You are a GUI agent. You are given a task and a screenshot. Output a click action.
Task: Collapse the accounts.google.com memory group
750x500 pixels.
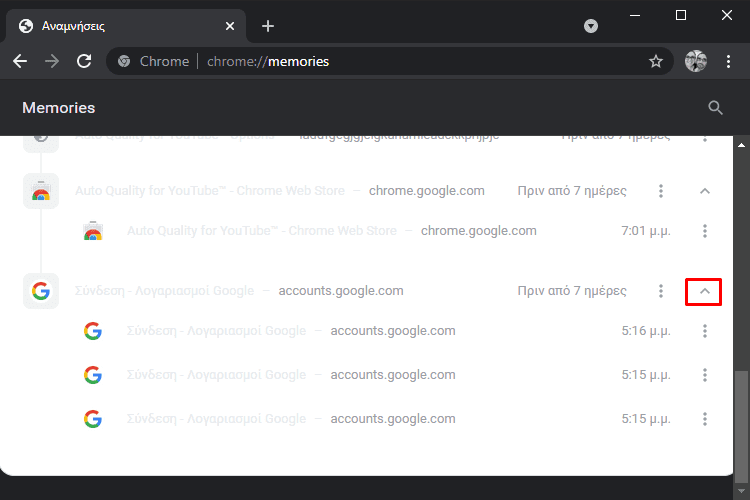[705, 291]
